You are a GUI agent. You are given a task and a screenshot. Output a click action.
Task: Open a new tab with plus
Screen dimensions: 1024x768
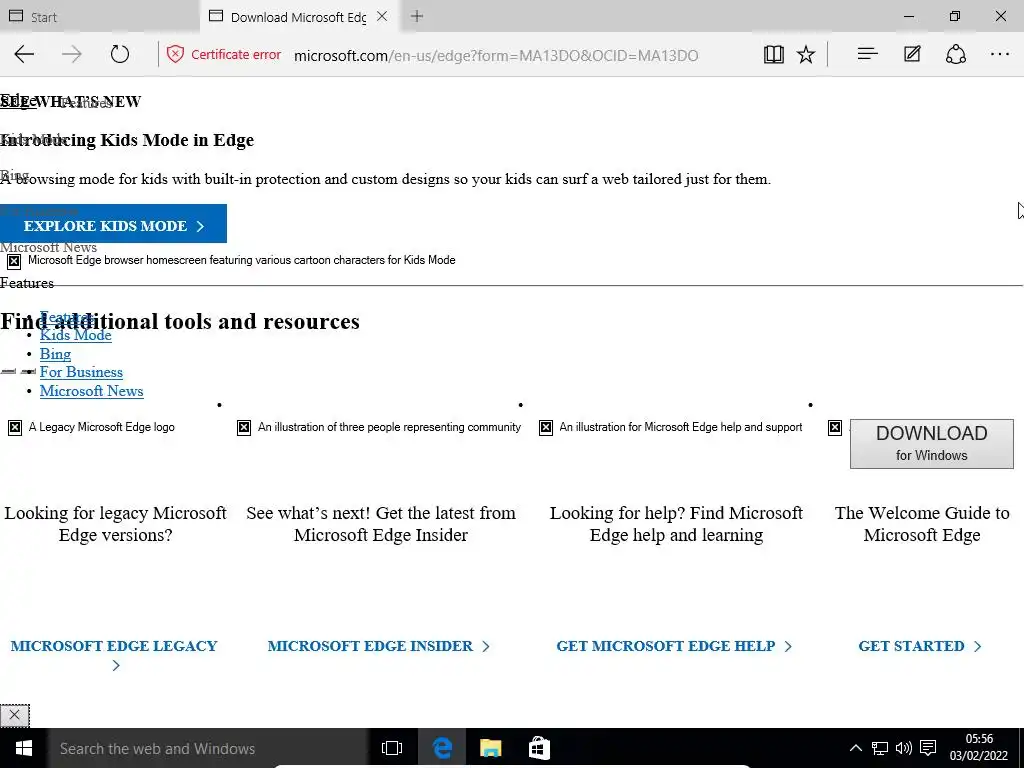417,16
